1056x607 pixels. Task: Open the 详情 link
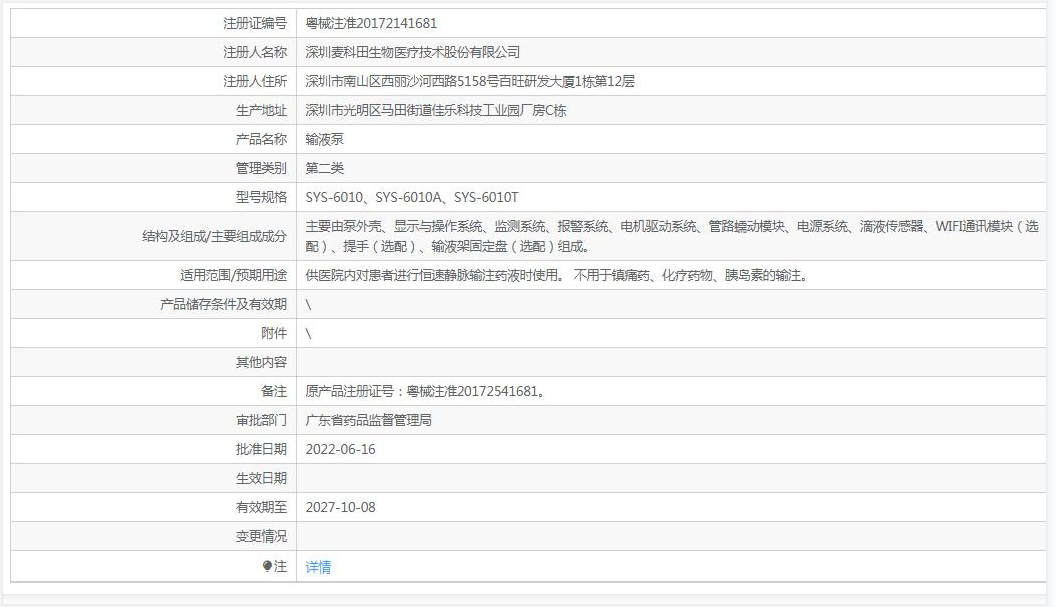tap(318, 567)
